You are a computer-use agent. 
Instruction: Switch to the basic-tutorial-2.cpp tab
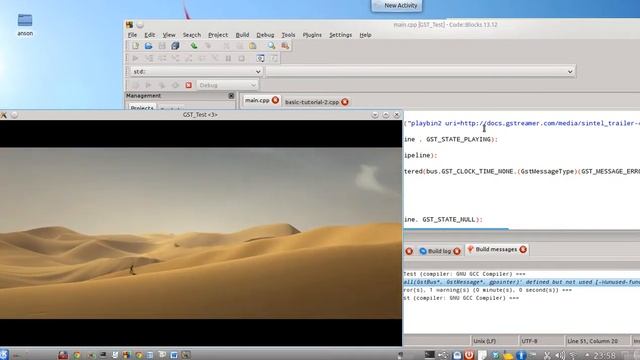tap(312, 102)
